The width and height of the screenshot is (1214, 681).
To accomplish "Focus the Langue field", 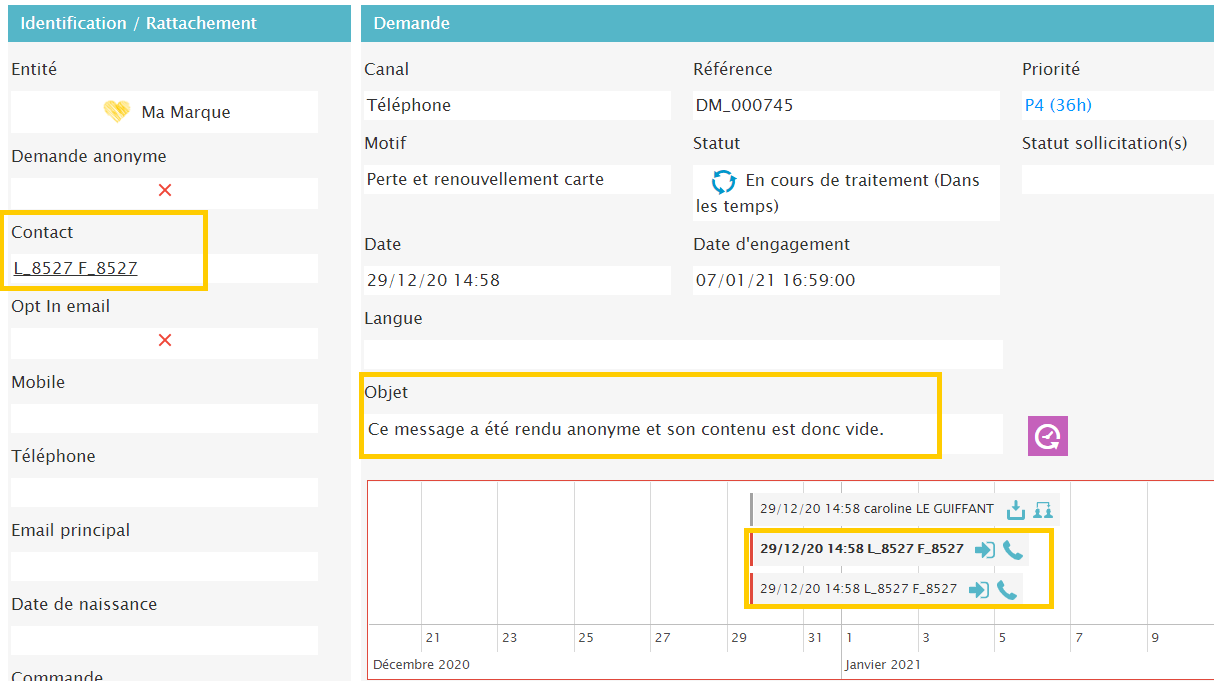I will pyautogui.click(x=682, y=354).
